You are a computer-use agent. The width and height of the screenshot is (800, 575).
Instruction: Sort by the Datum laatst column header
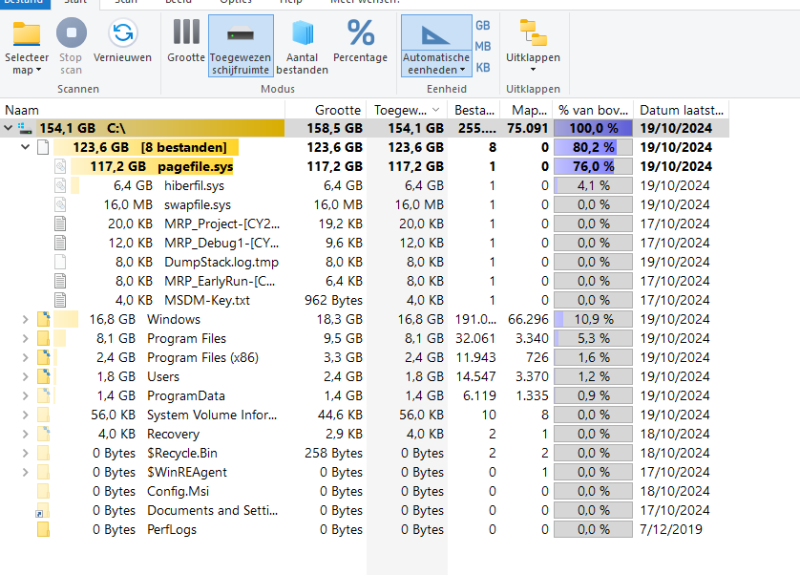coord(681,110)
